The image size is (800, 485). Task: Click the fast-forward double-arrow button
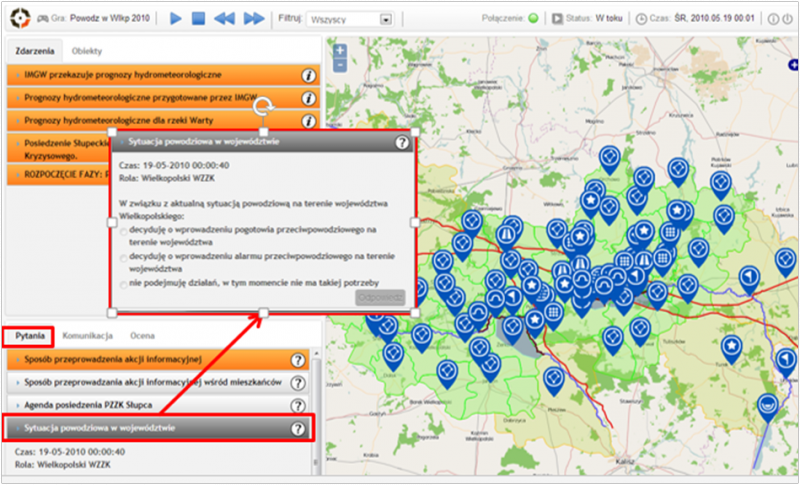point(254,18)
